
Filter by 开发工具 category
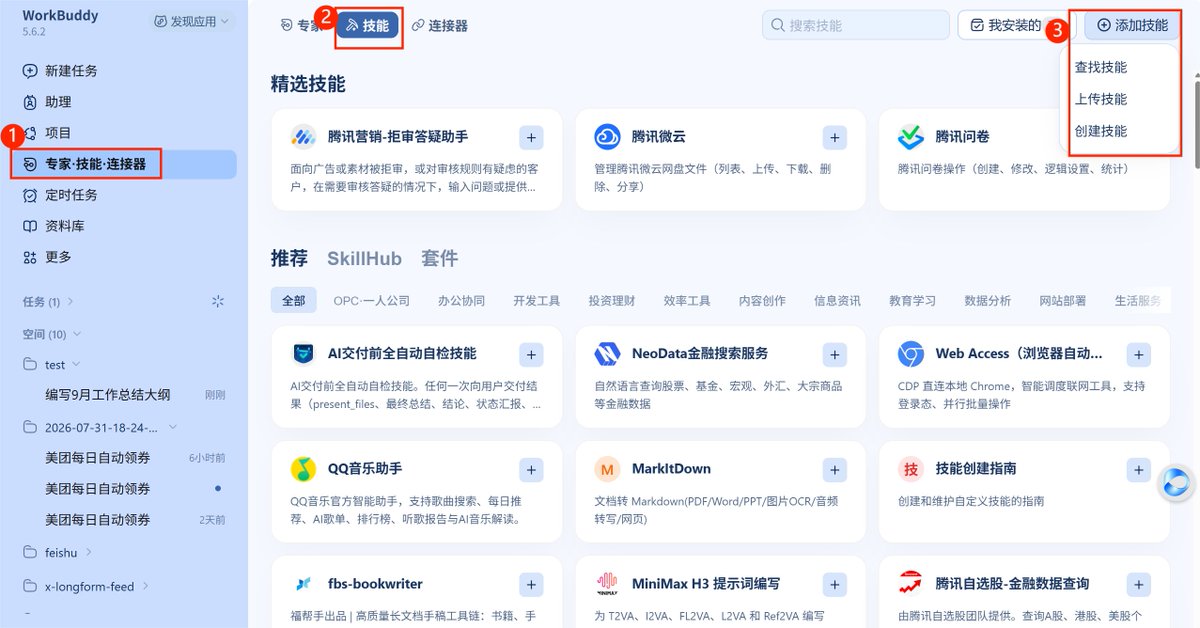click(537, 300)
